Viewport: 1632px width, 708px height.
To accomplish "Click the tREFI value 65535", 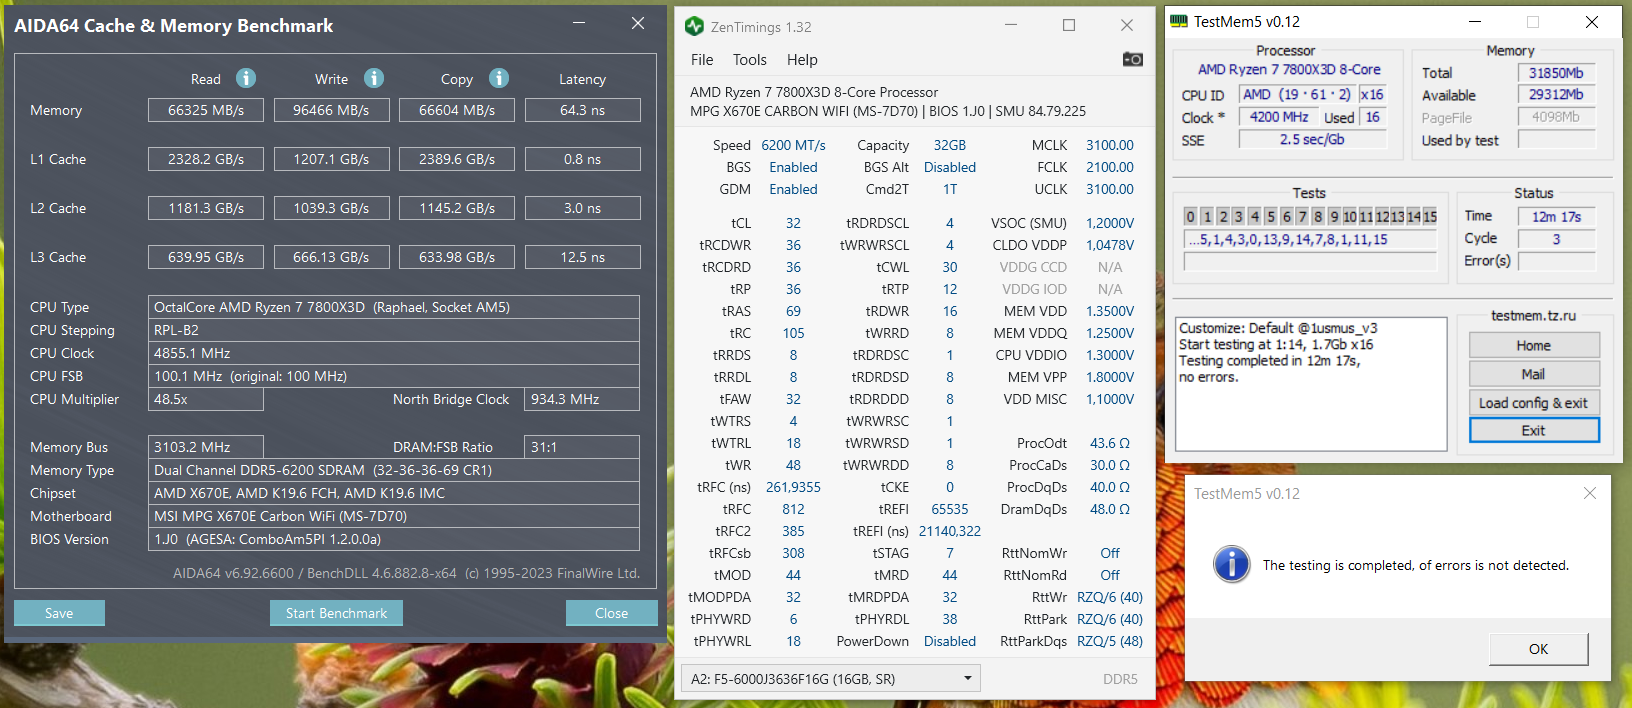I will pos(950,509).
